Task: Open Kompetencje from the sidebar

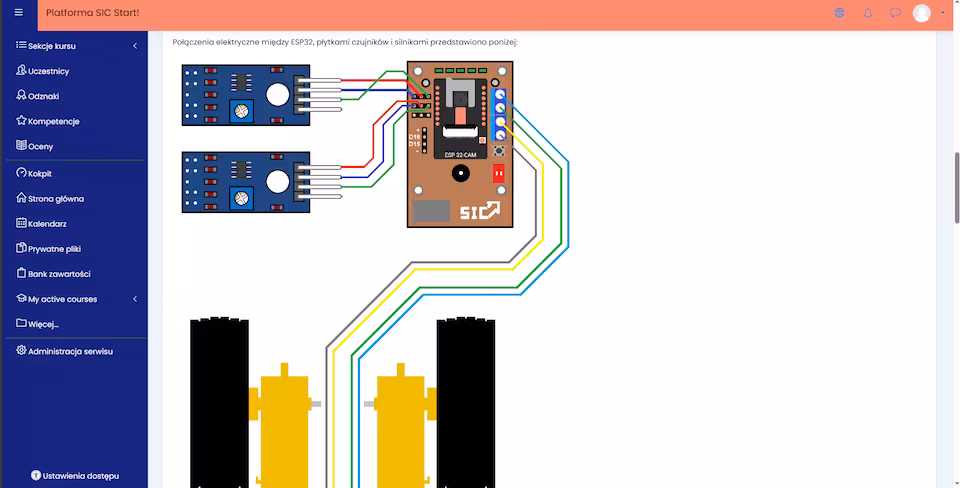Action: coord(53,121)
